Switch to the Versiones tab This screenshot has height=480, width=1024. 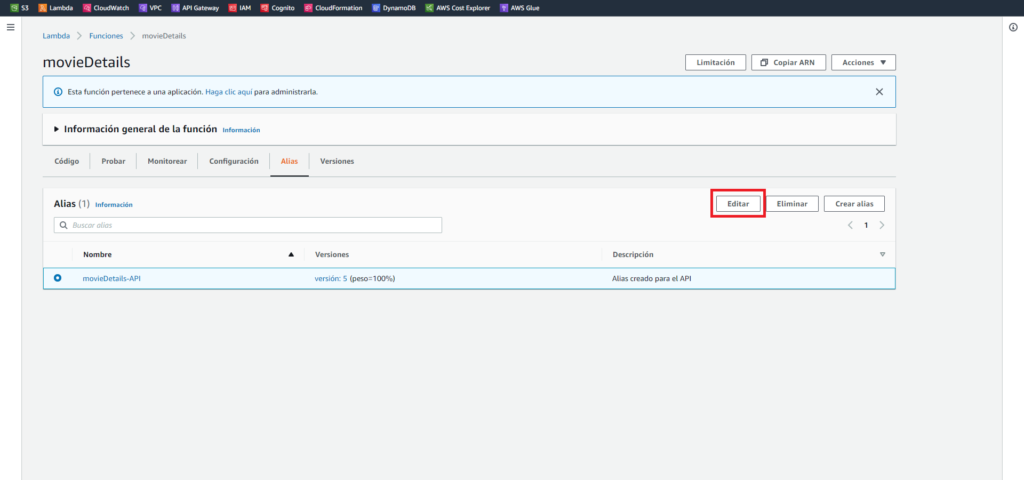pos(337,161)
